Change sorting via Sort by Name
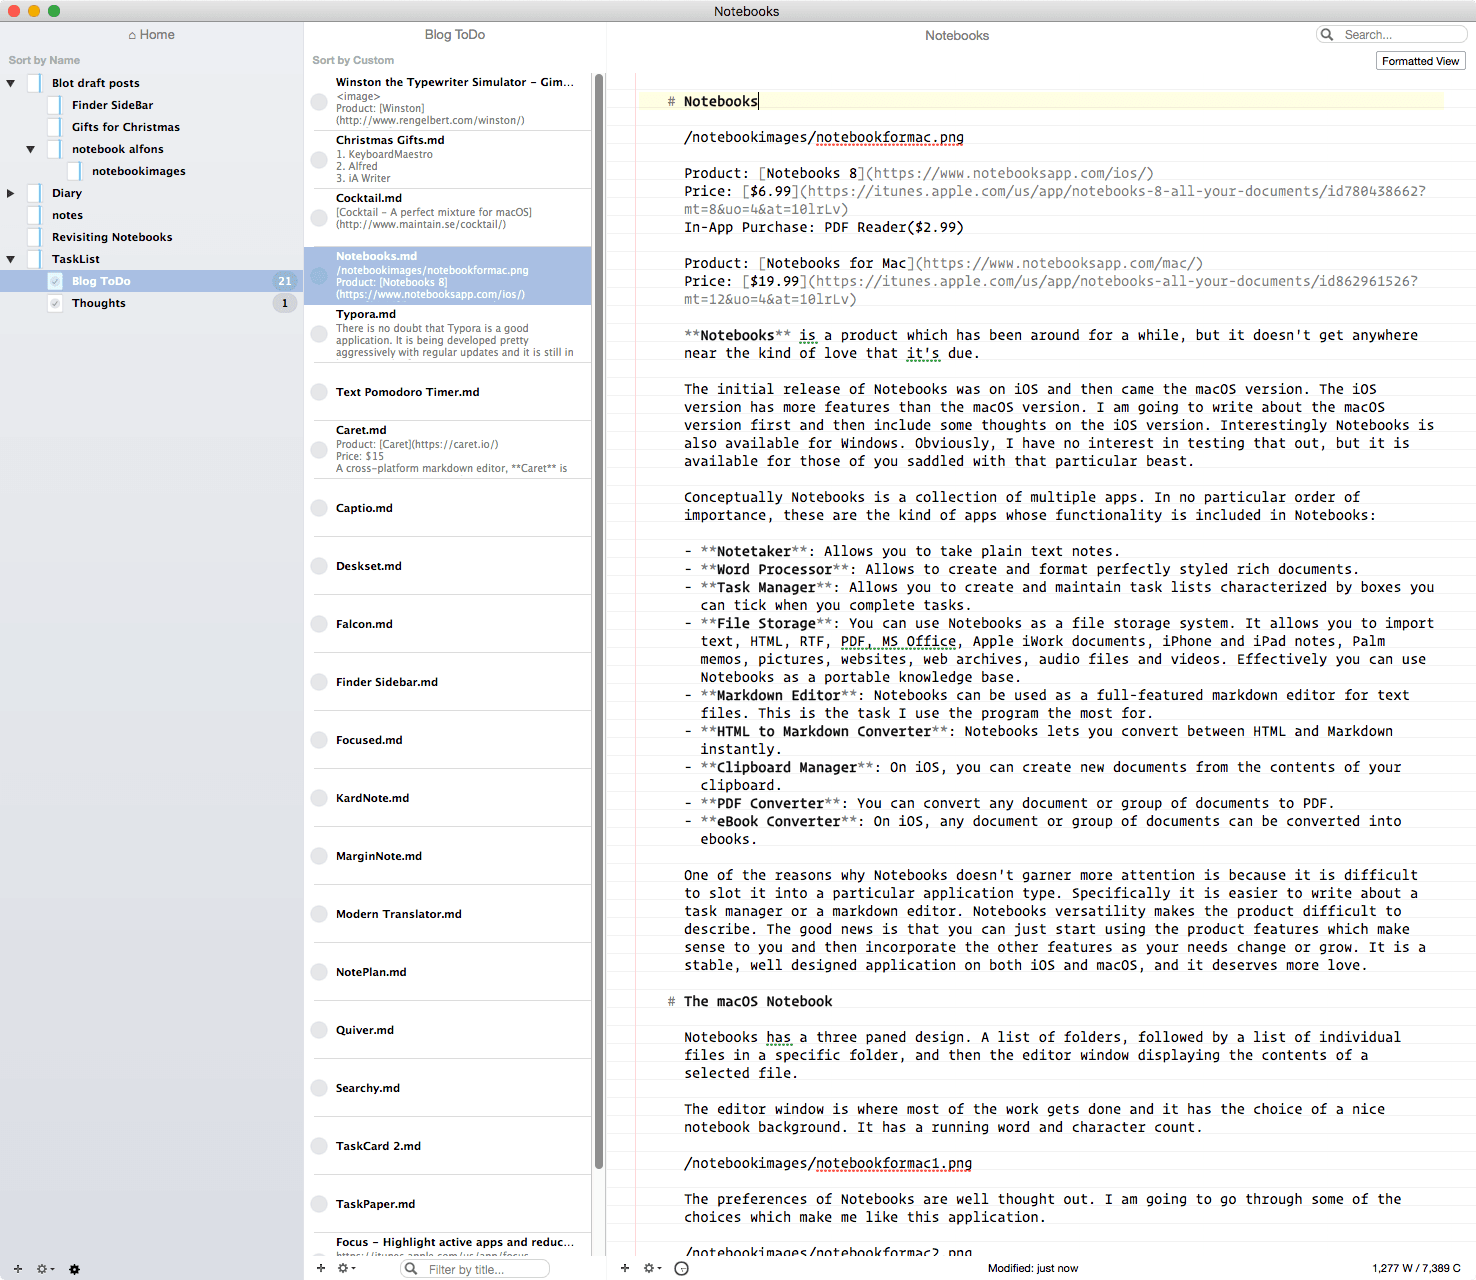The width and height of the screenshot is (1476, 1280). [44, 61]
